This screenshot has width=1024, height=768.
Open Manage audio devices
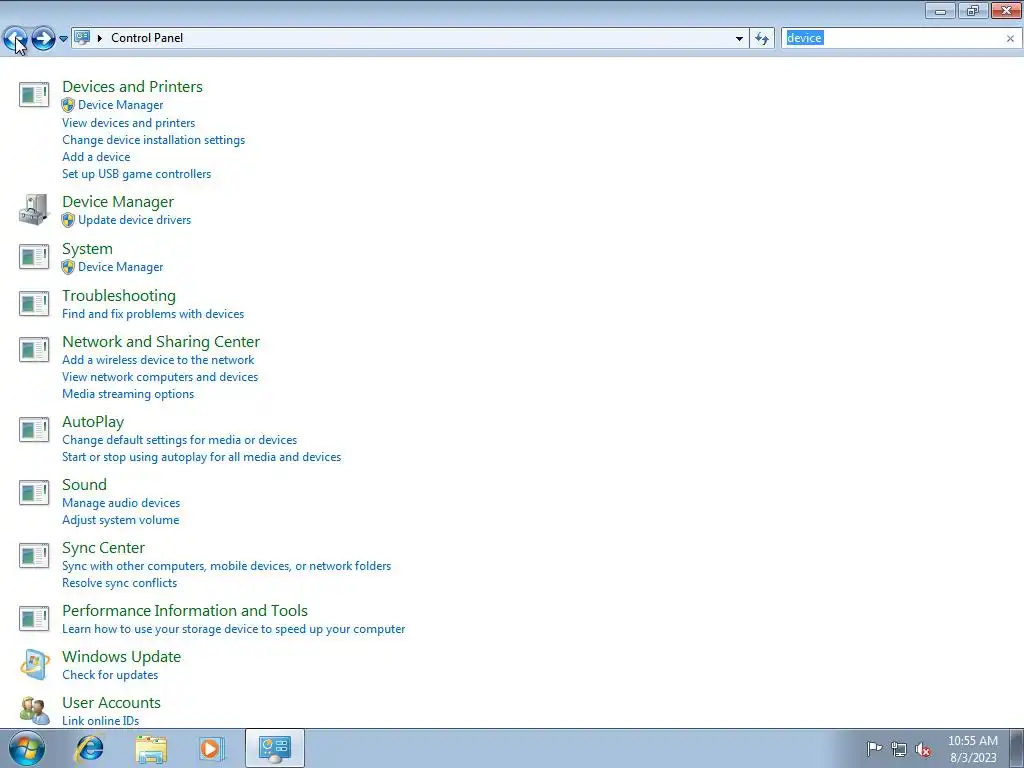tap(121, 503)
